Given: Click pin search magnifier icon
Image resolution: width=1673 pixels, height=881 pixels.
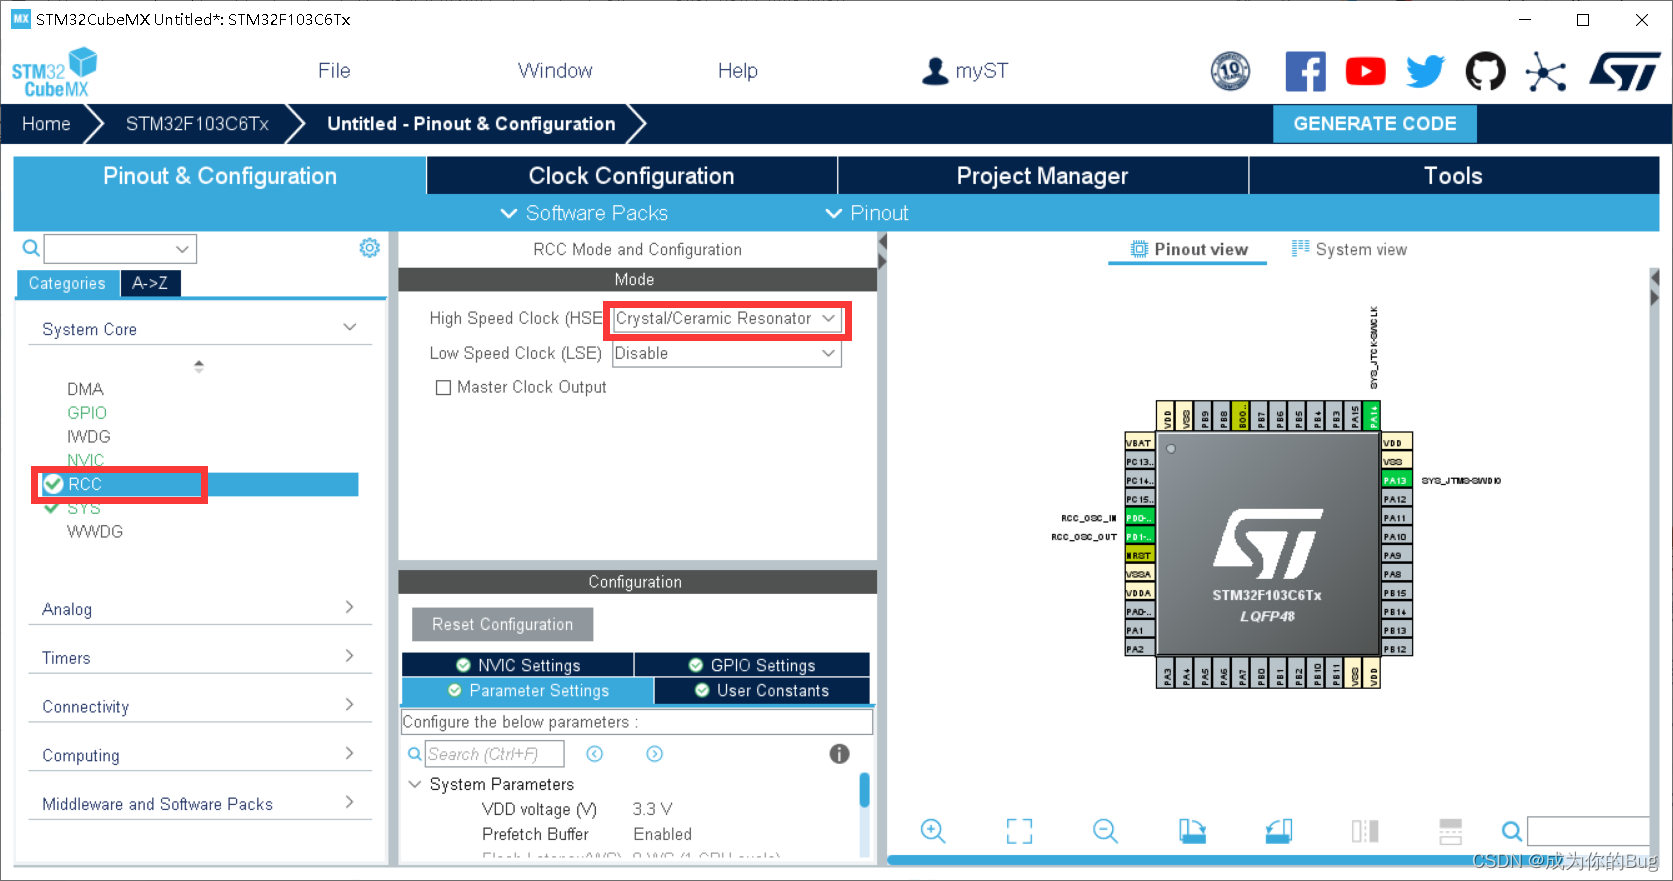Looking at the screenshot, I should [1512, 831].
